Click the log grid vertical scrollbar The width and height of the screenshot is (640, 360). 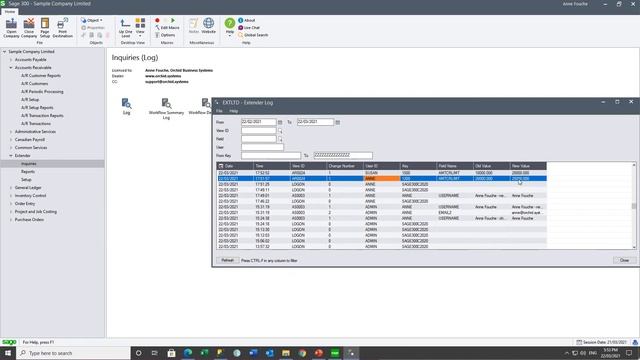(x=634, y=206)
